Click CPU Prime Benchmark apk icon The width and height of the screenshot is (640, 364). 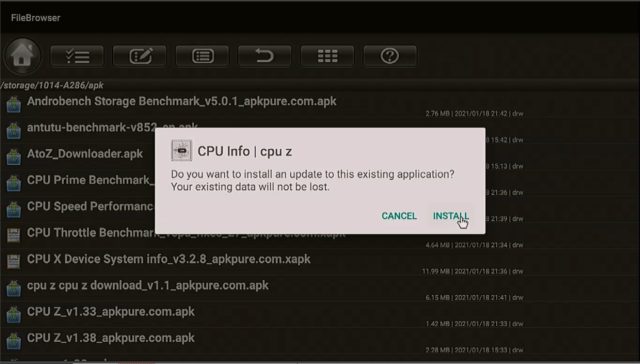click(13, 183)
